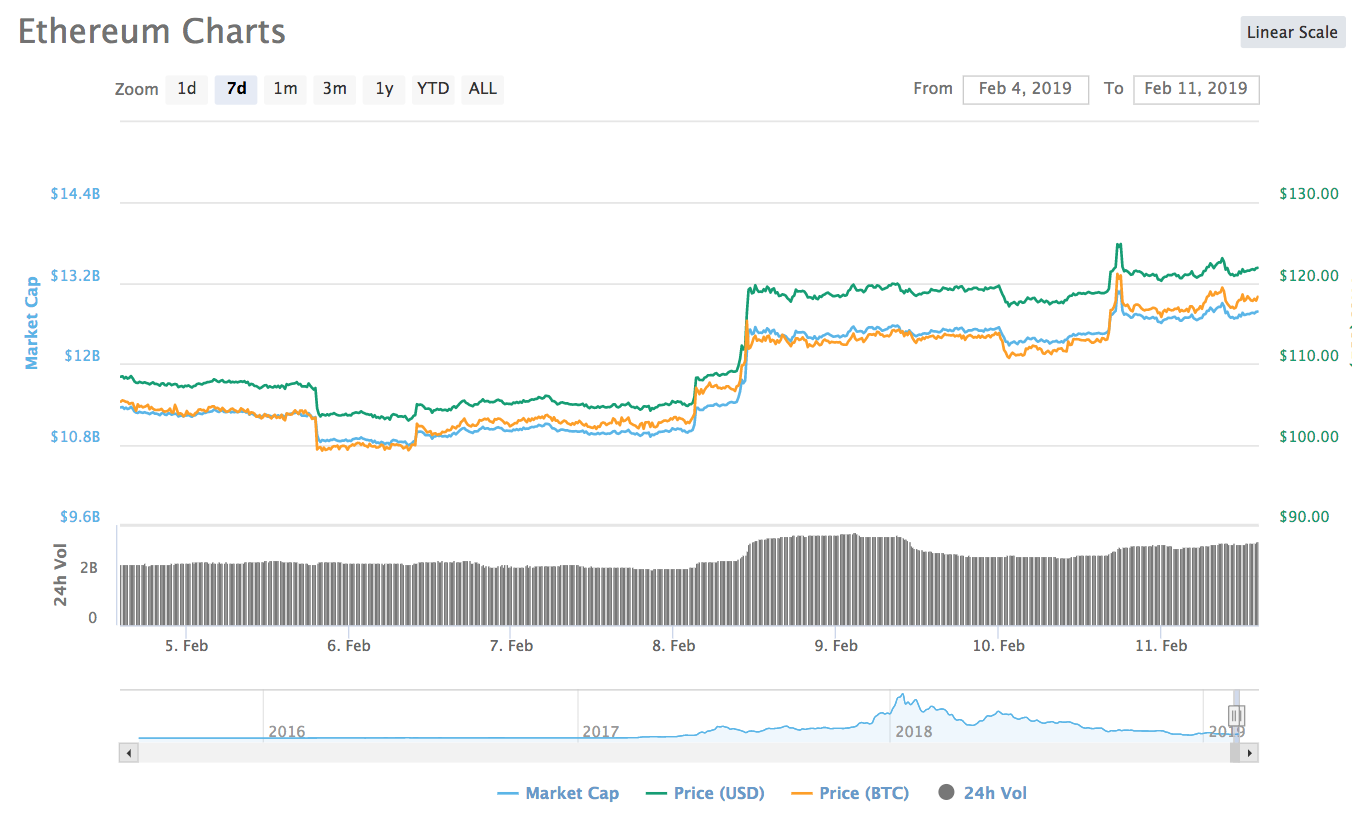Click the $130.00 price axis label
This screenshot has width=1352, height=824.
pos(1309,194)
